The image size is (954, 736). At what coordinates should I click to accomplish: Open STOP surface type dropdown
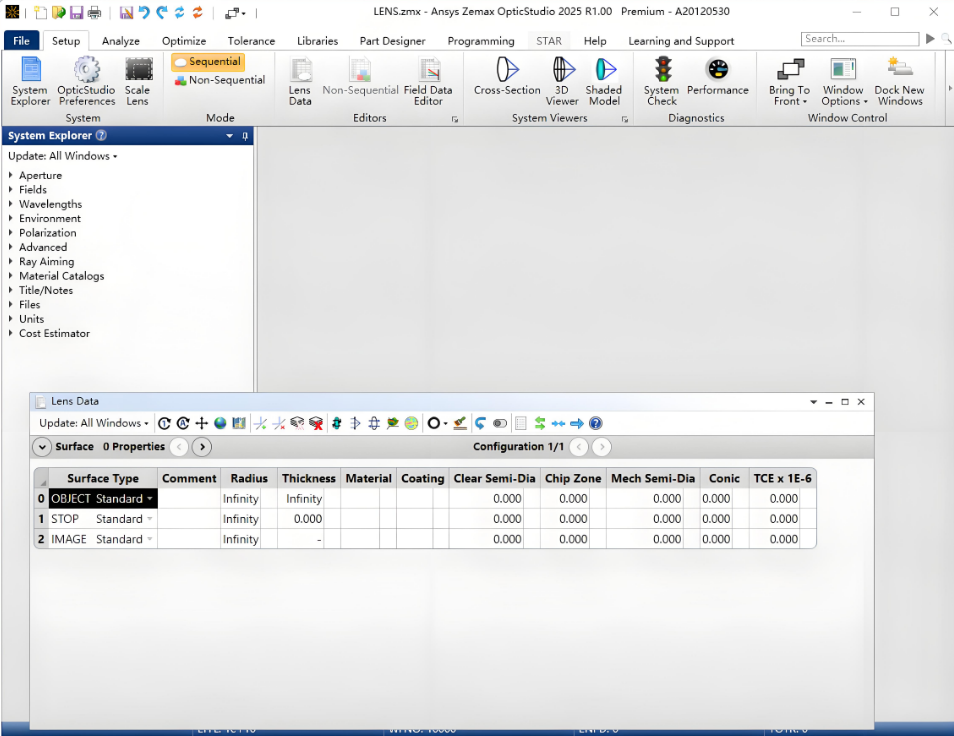(x=150, y=519)
